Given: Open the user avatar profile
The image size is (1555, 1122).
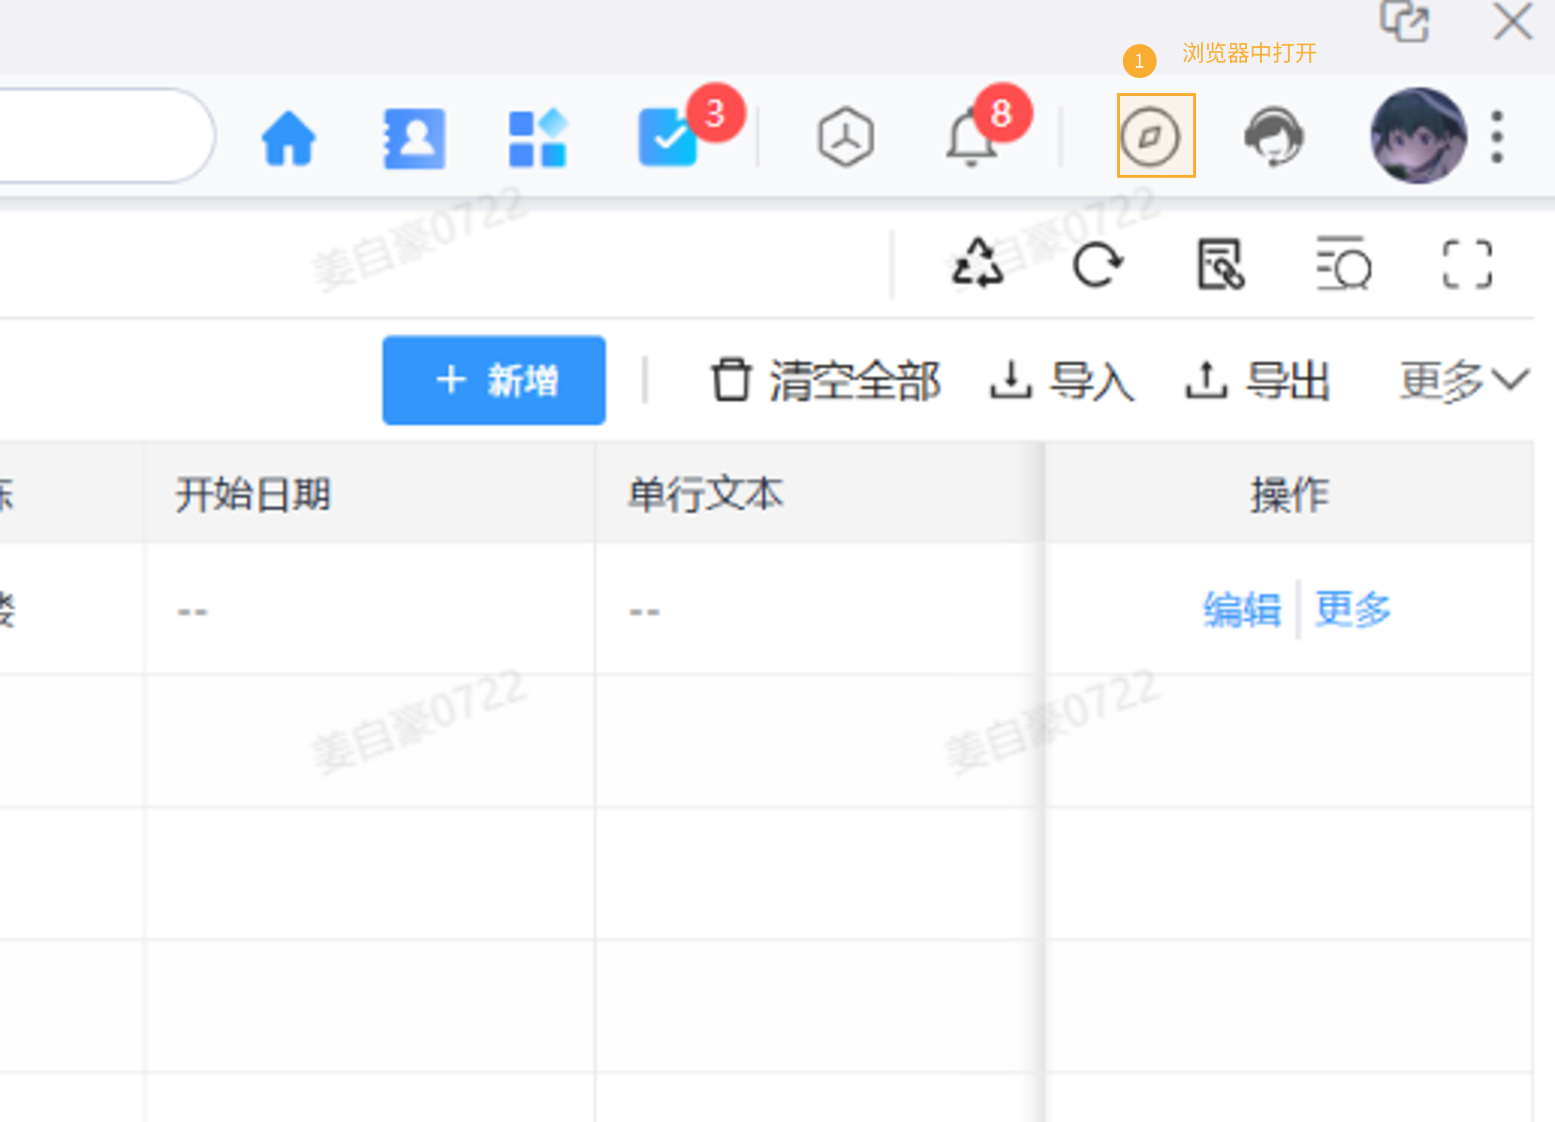Looking at the screenshot, I should coord(1417,136).
